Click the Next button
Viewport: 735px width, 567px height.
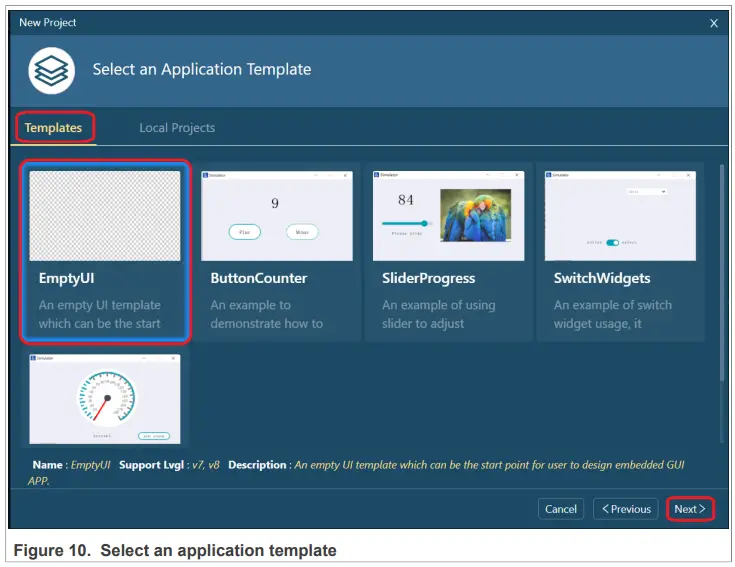pyautogui.click(x=690, y=509)
